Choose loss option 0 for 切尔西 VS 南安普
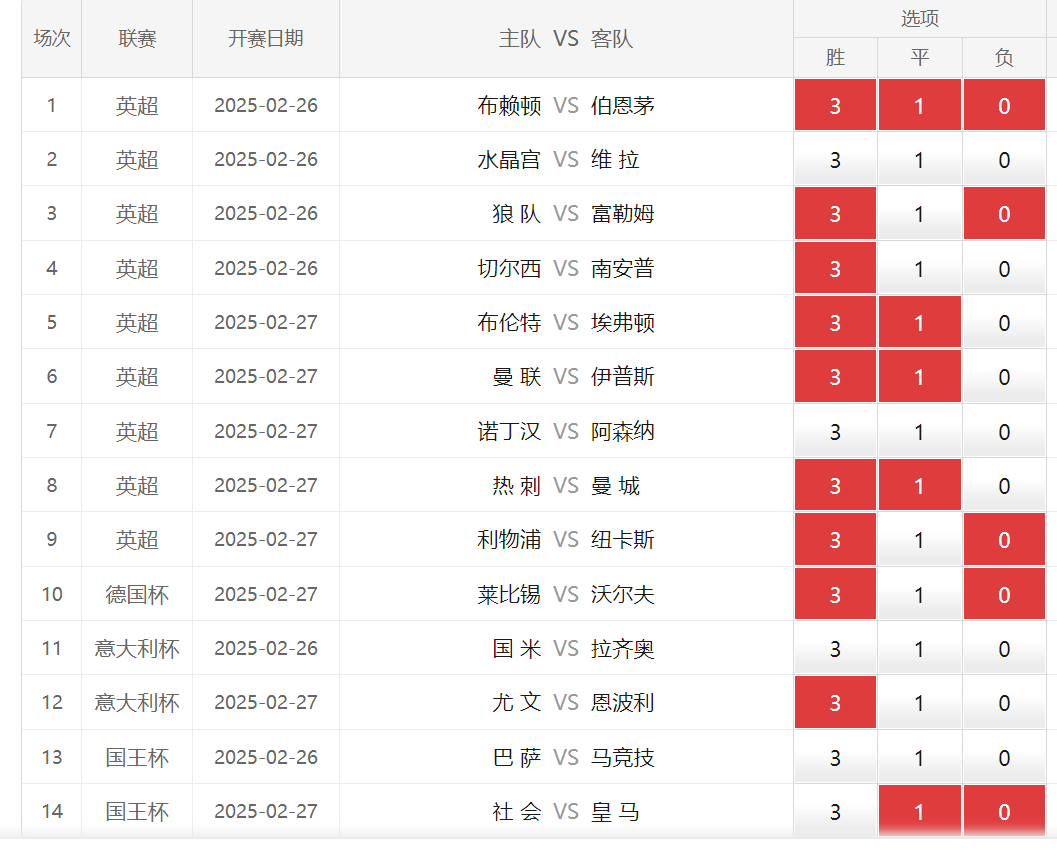 tap(1004, 268)
